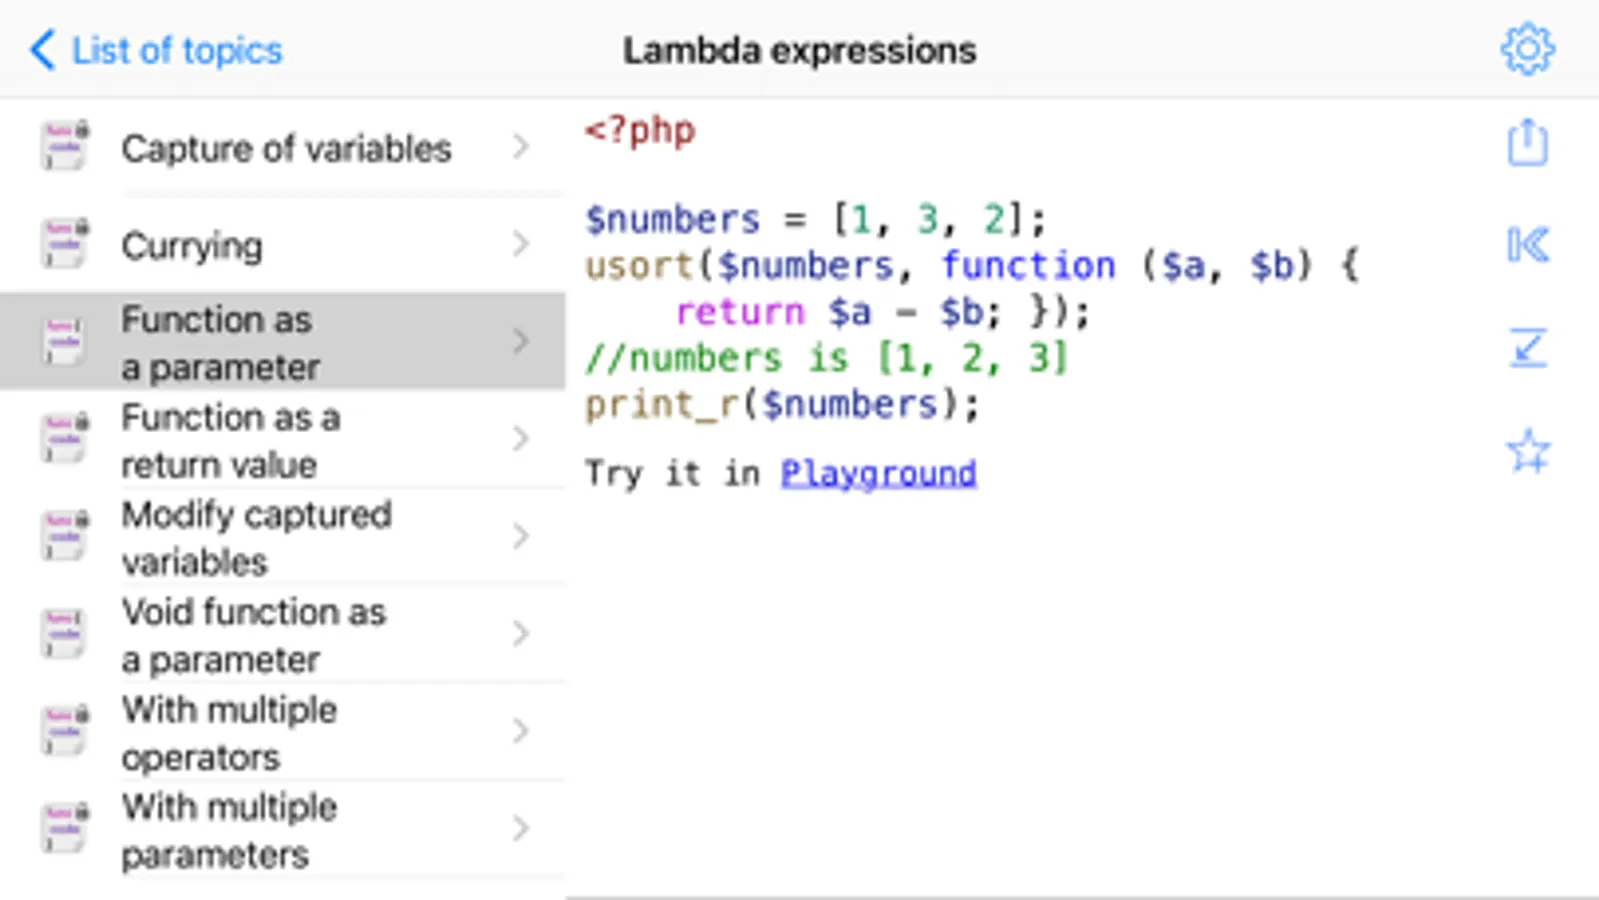Tap the Capture of variables document icon
The height and width of the screenshot is (900, 1599).
point(65,146)
